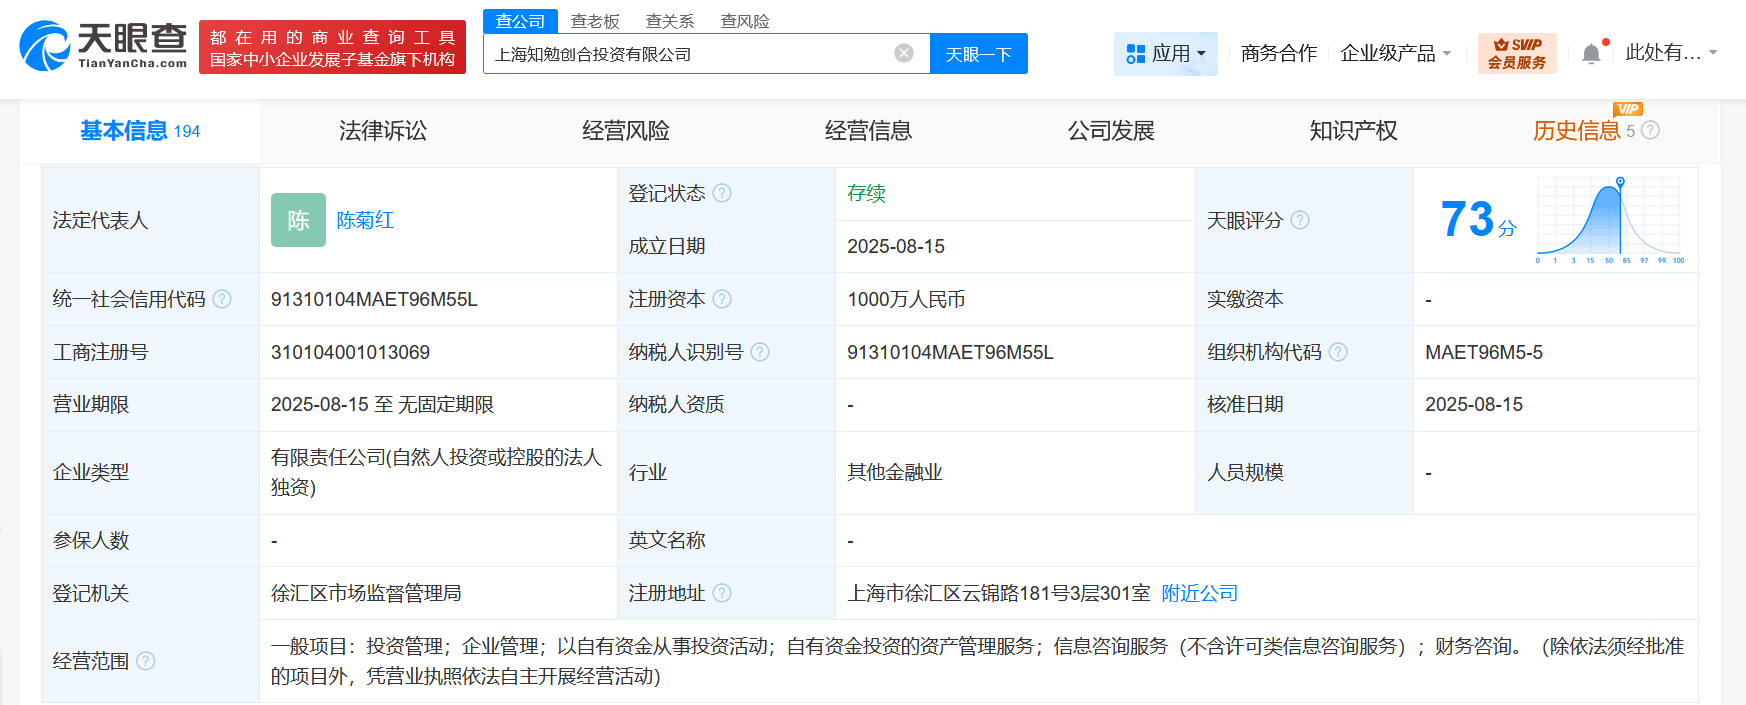Click the 存续 status value
Viewport: 1746px width, 705px height.
pyautogui.click(x=866, y=193)
